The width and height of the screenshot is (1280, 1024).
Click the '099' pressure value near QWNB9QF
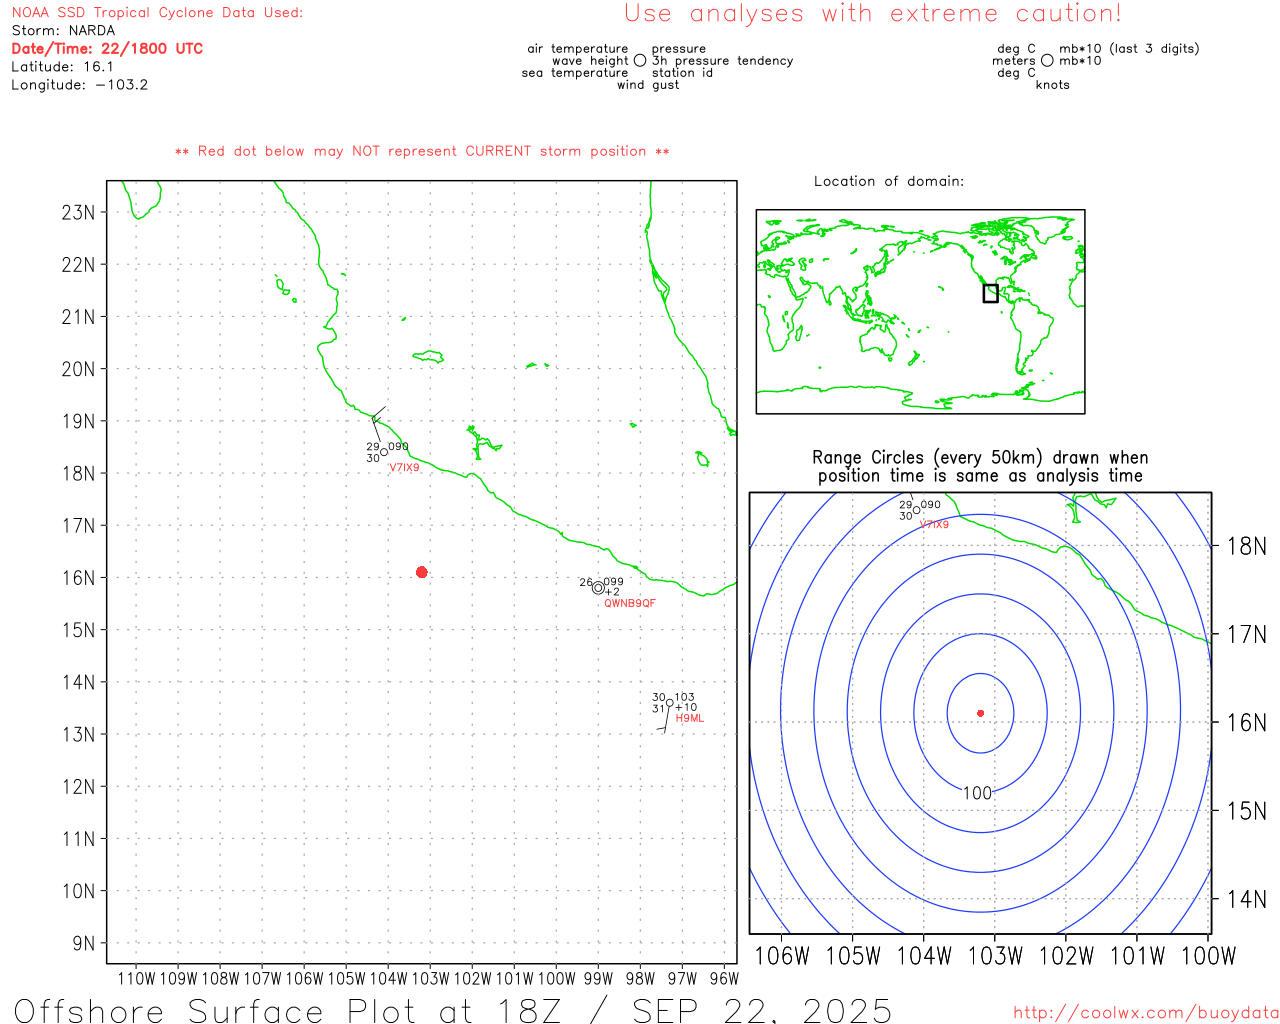click(613, 581)
